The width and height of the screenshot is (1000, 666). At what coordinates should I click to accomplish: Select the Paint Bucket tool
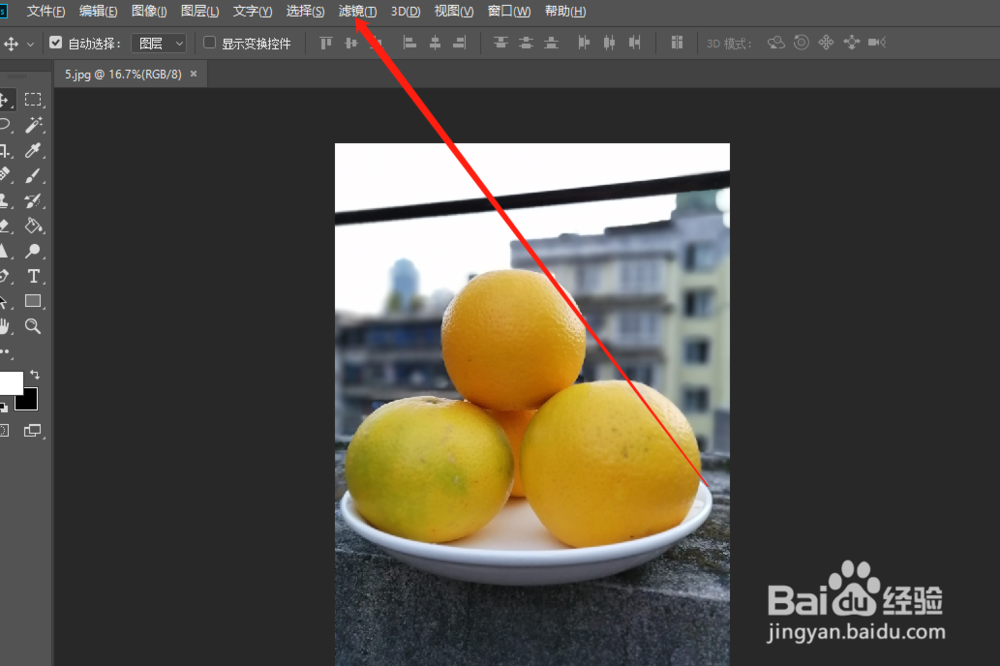click(33, 225)
